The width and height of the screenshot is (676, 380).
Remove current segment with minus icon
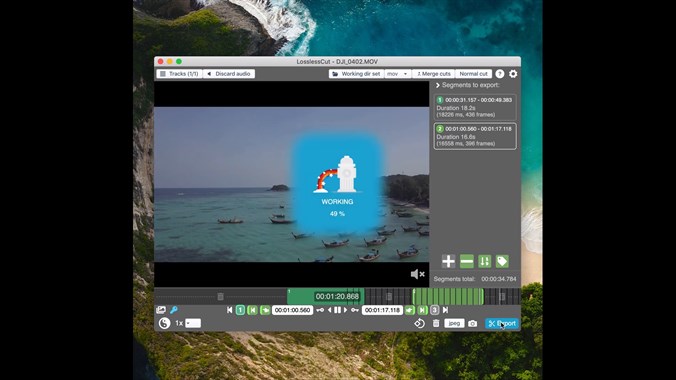click(466, 261)
